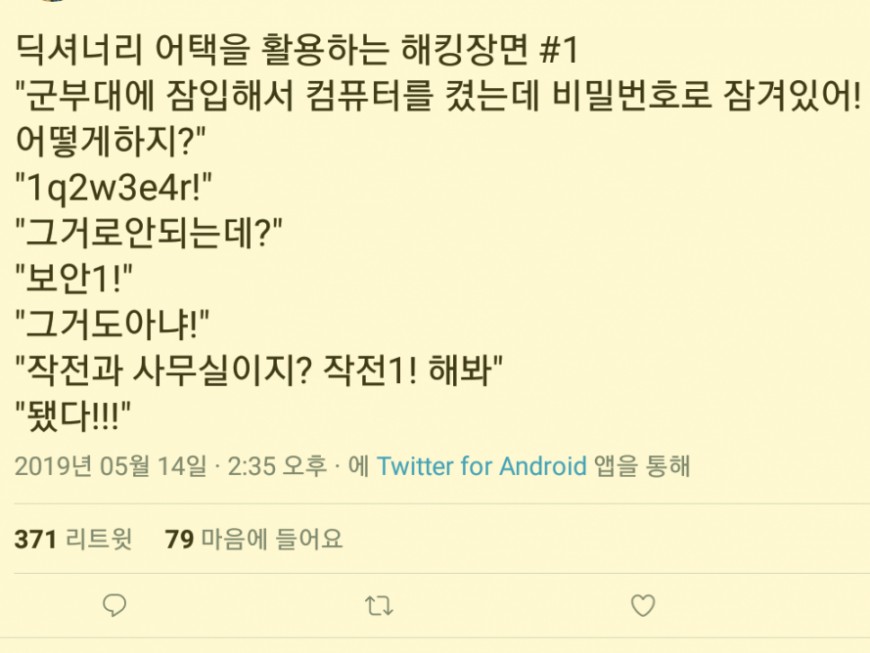View the 371 리트윗 list
This screenshot has height=653, width=870.
pos(73,539)
